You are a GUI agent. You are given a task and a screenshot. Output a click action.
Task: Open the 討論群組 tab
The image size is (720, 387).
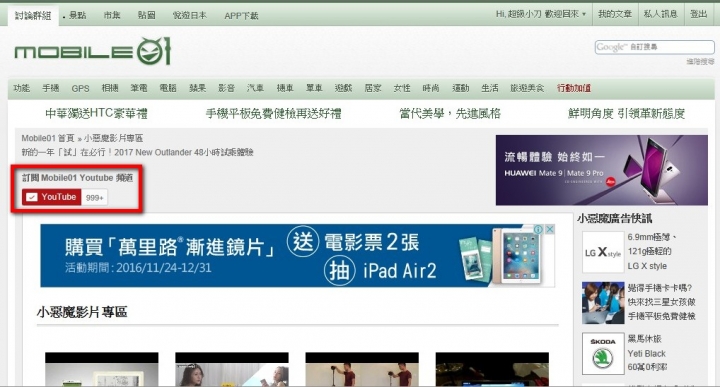click(33, 16)
